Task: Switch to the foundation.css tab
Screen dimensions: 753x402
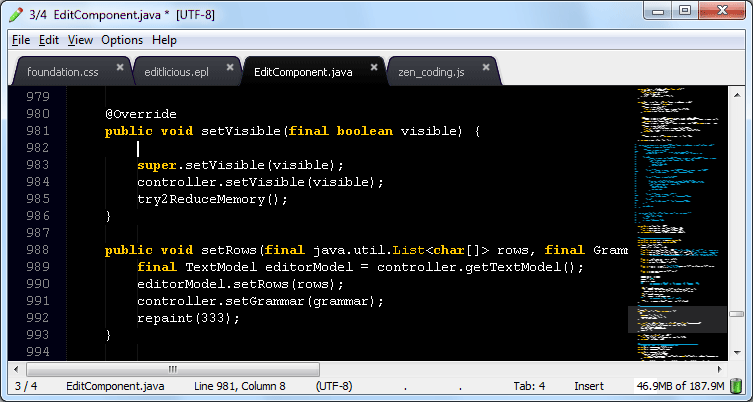Action: click(62, 72)
